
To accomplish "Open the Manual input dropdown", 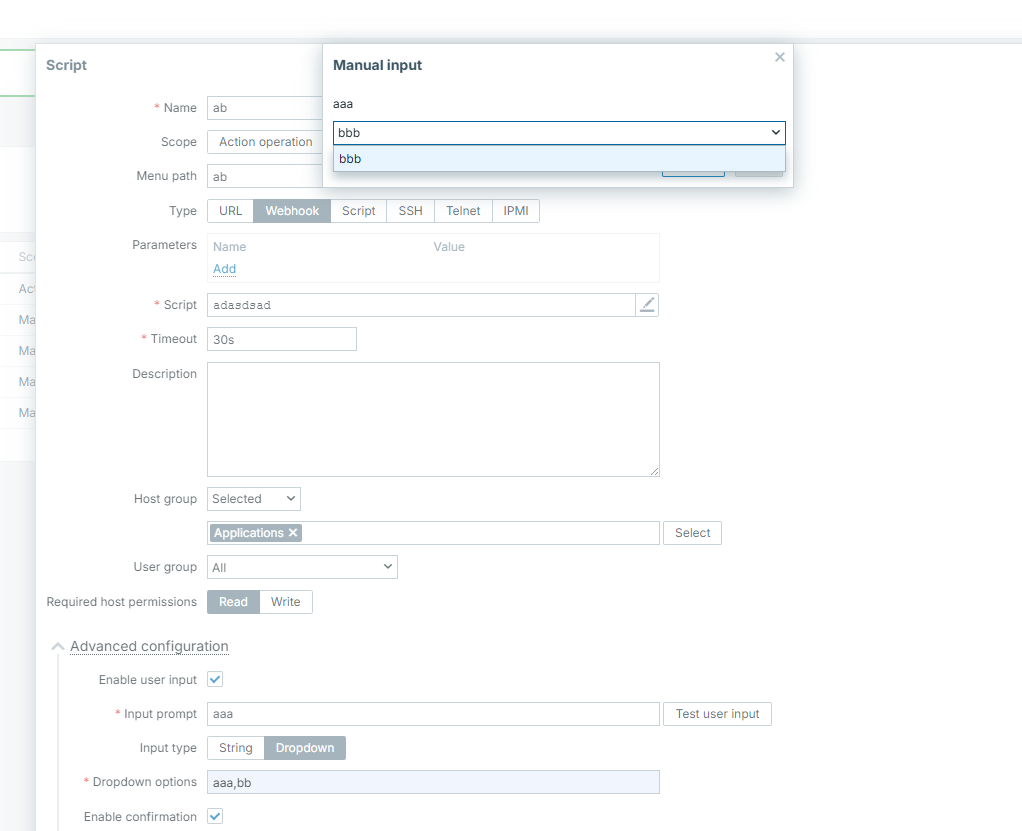I will click(x=559, y=132).
